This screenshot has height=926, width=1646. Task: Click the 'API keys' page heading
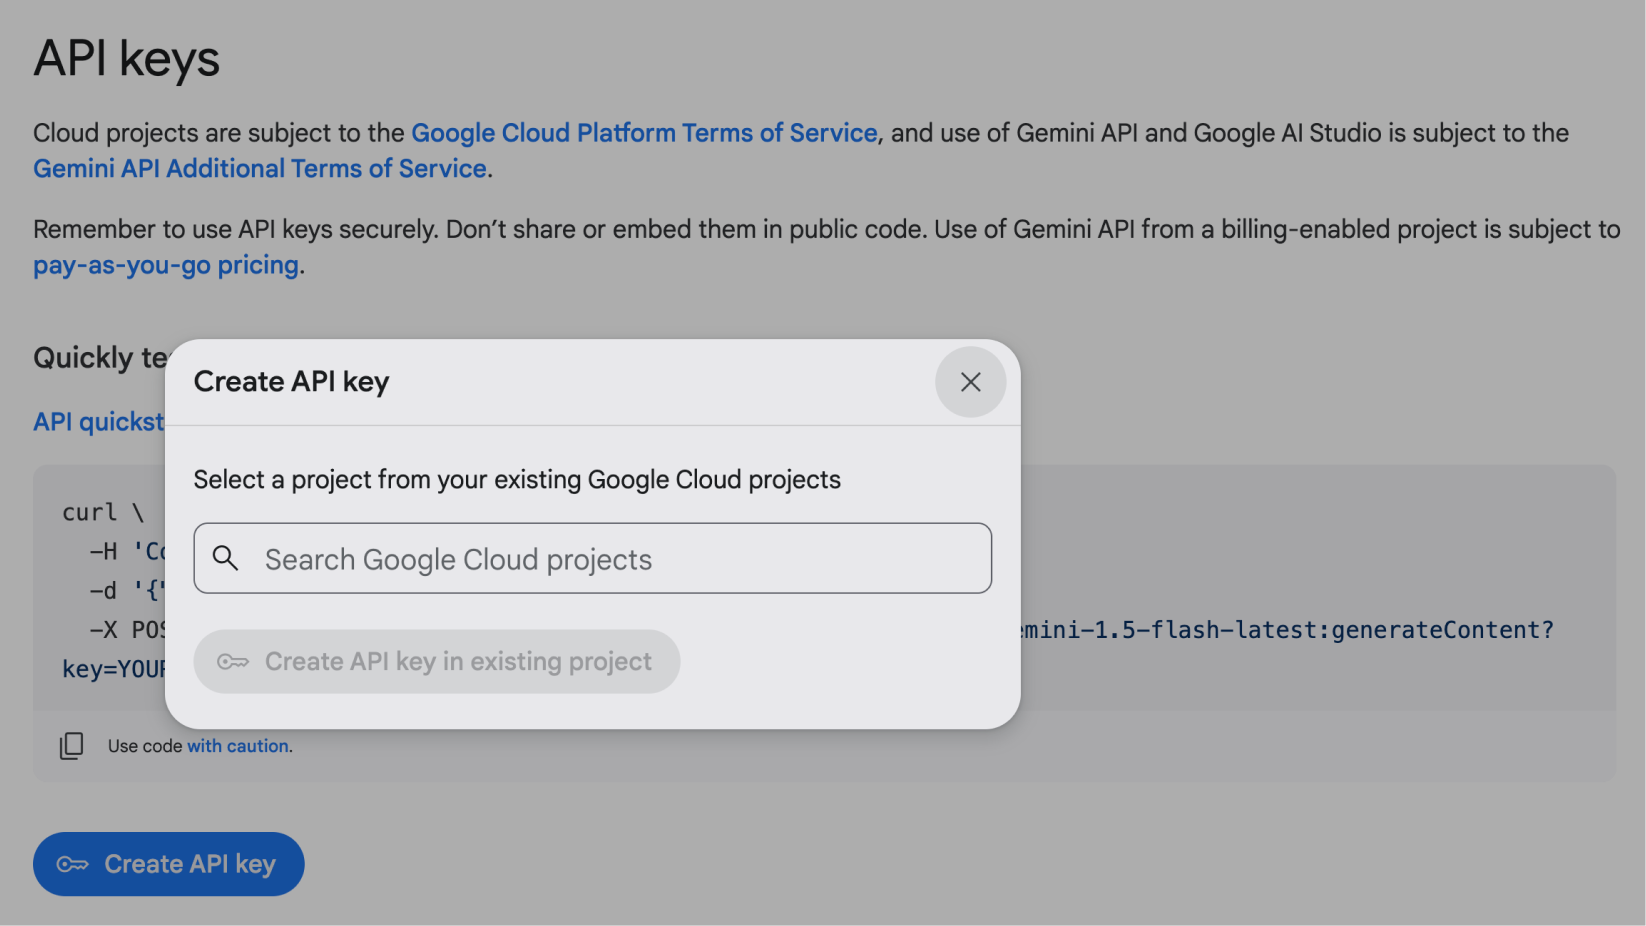(x=127, y=58)
